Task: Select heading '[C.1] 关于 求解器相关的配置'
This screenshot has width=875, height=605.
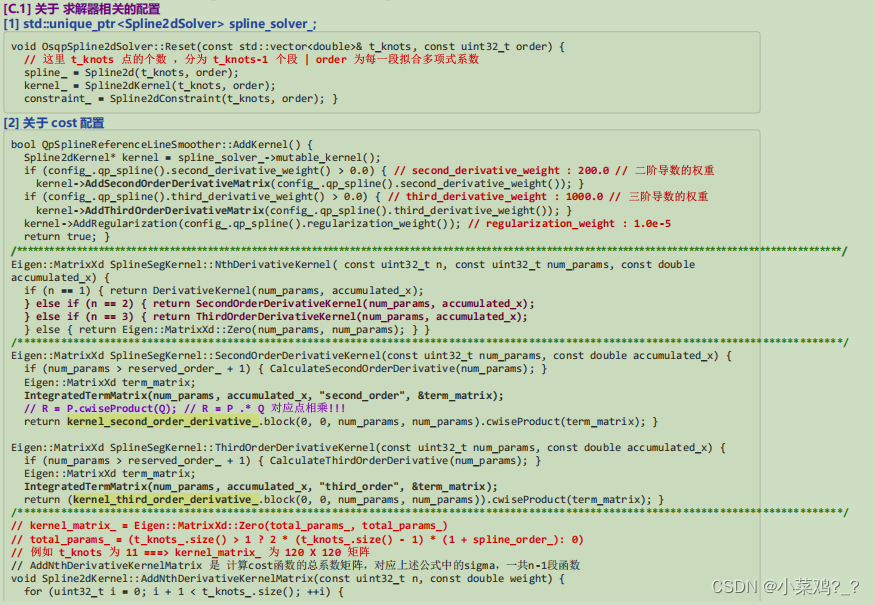Action: click(82, 9)
